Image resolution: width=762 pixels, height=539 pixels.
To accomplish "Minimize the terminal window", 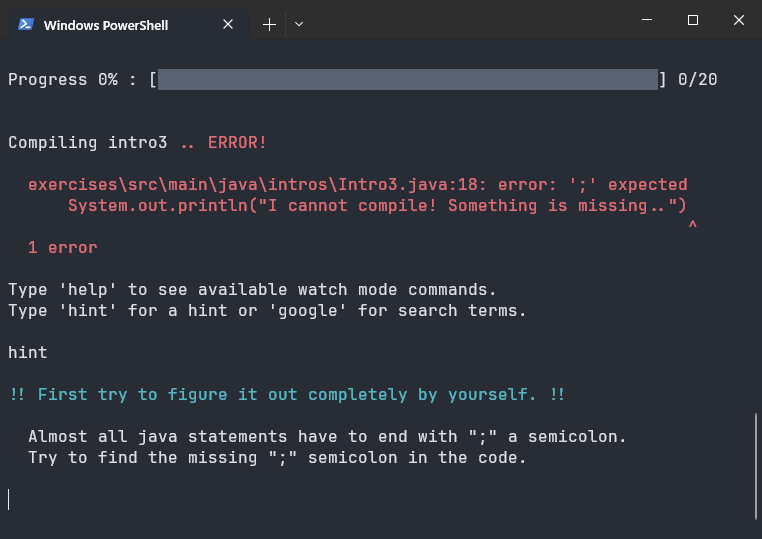I will [647, 20].
